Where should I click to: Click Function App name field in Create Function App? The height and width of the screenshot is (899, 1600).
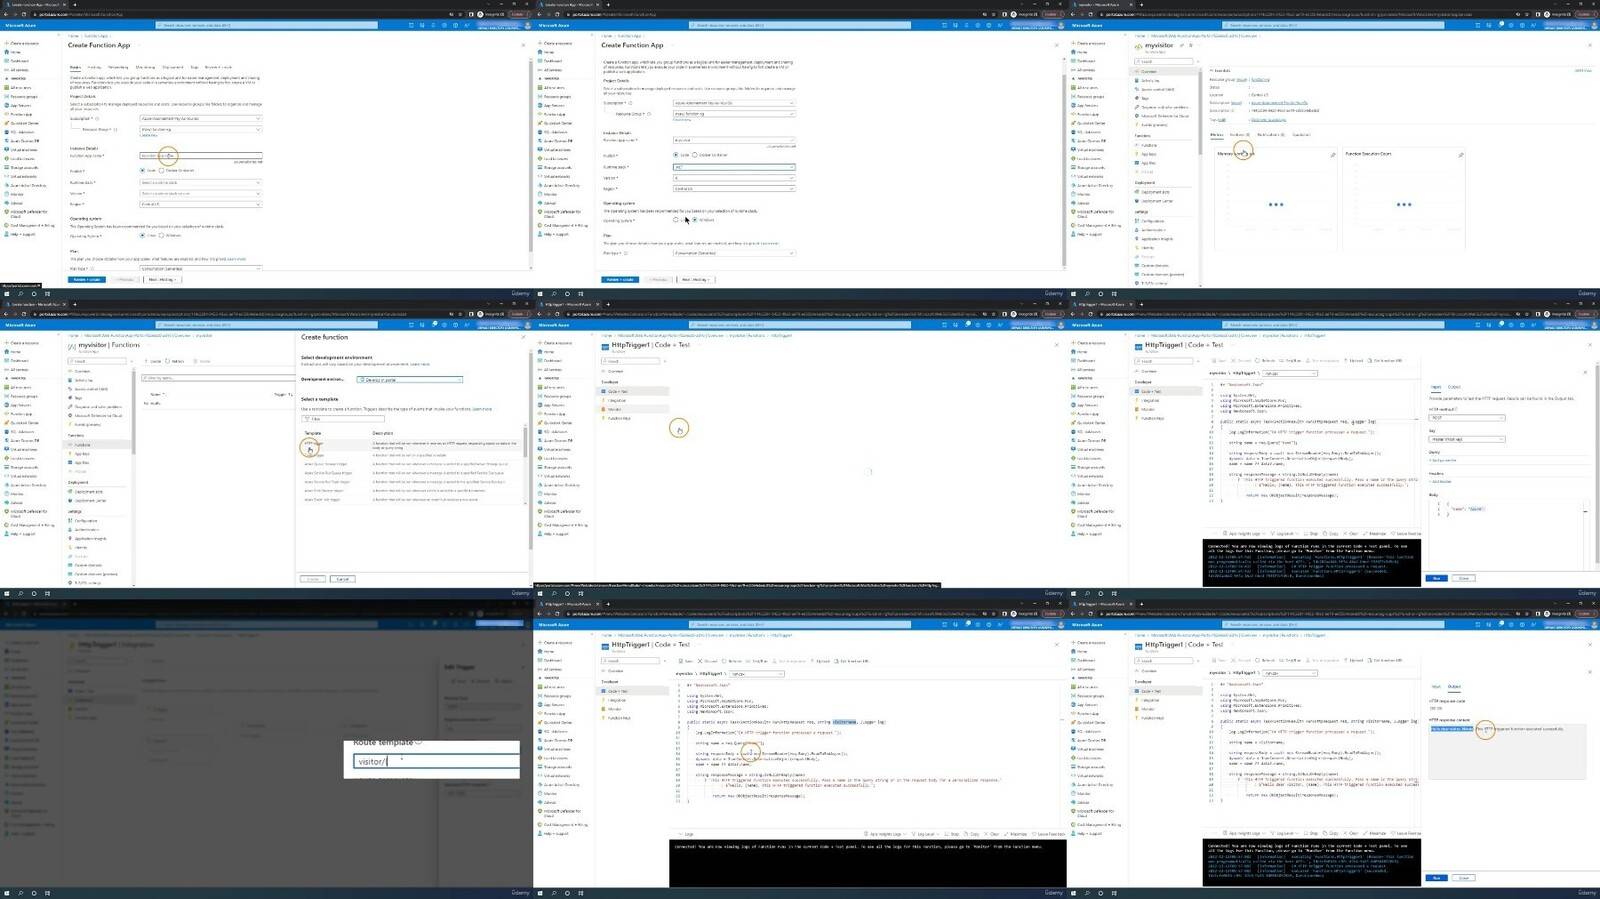tap(201, 155)
